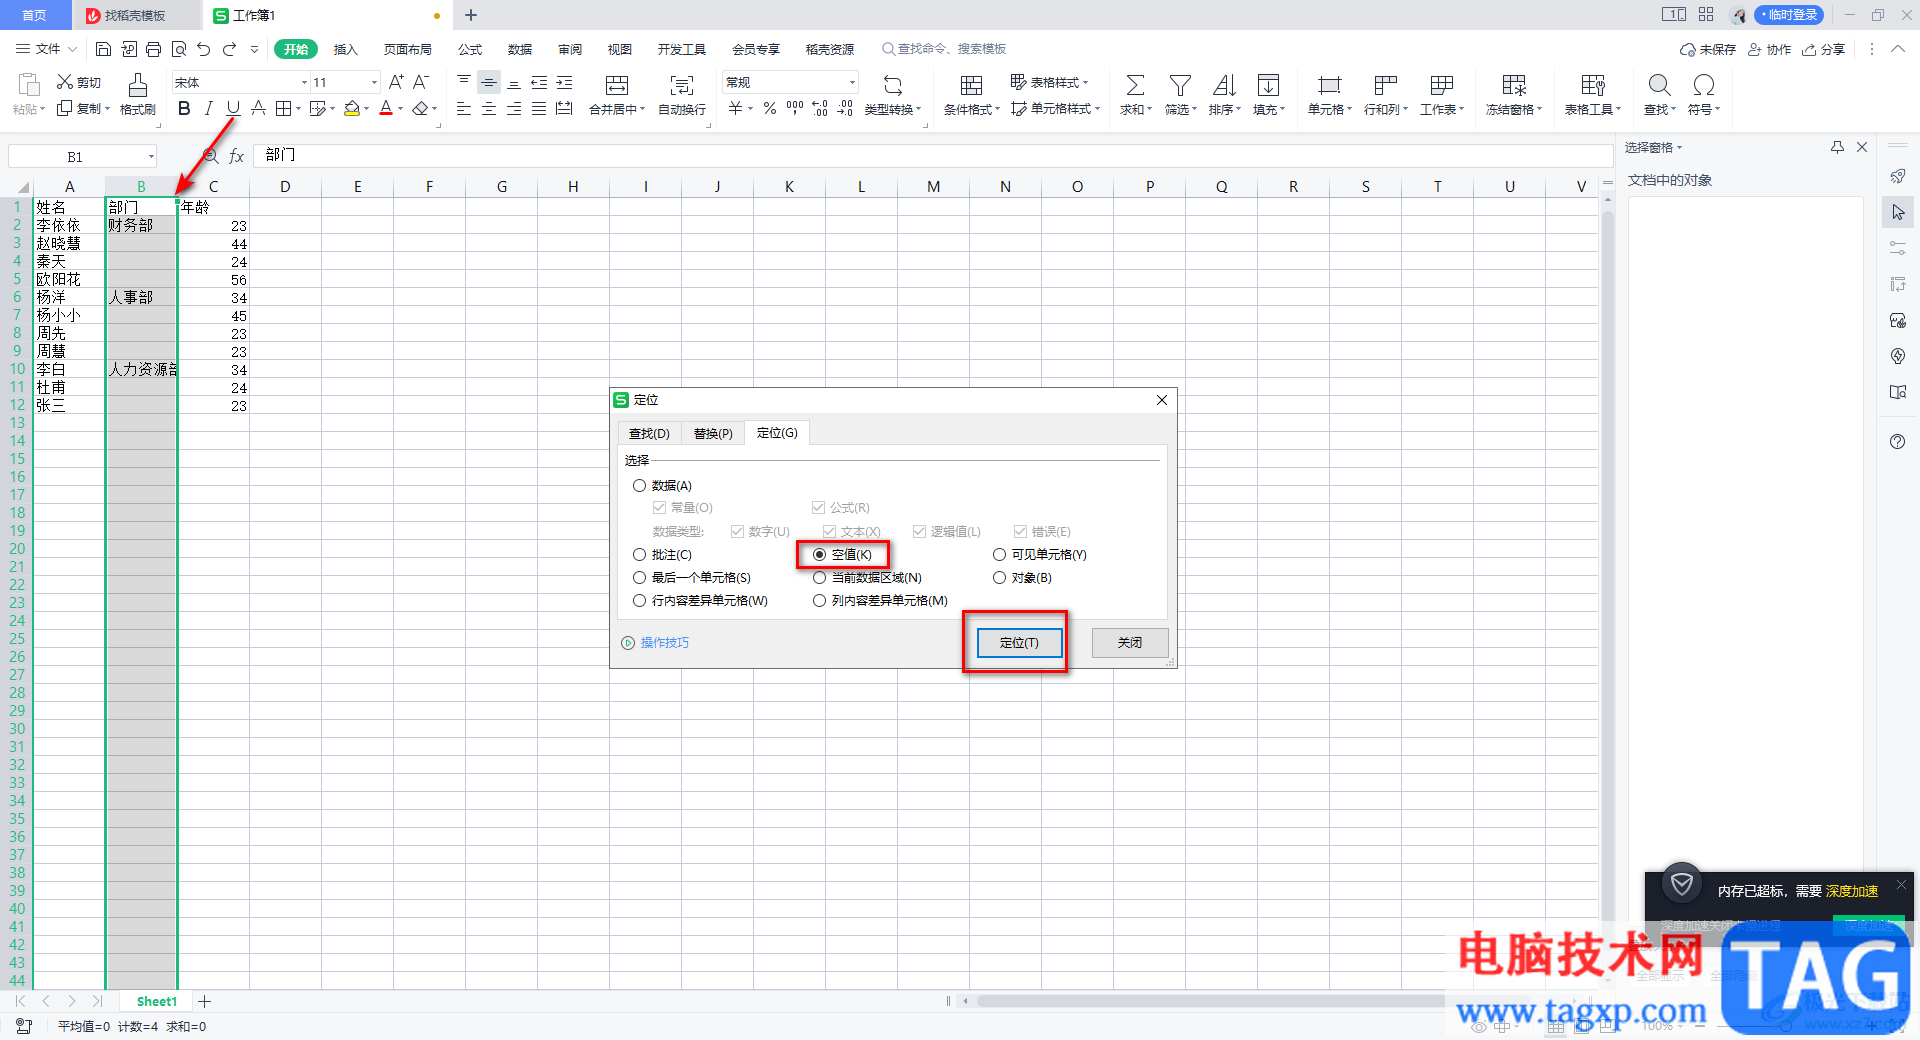
Task: Click Type Conversion (类型转换) icon
Action: [x=892, y=85]
